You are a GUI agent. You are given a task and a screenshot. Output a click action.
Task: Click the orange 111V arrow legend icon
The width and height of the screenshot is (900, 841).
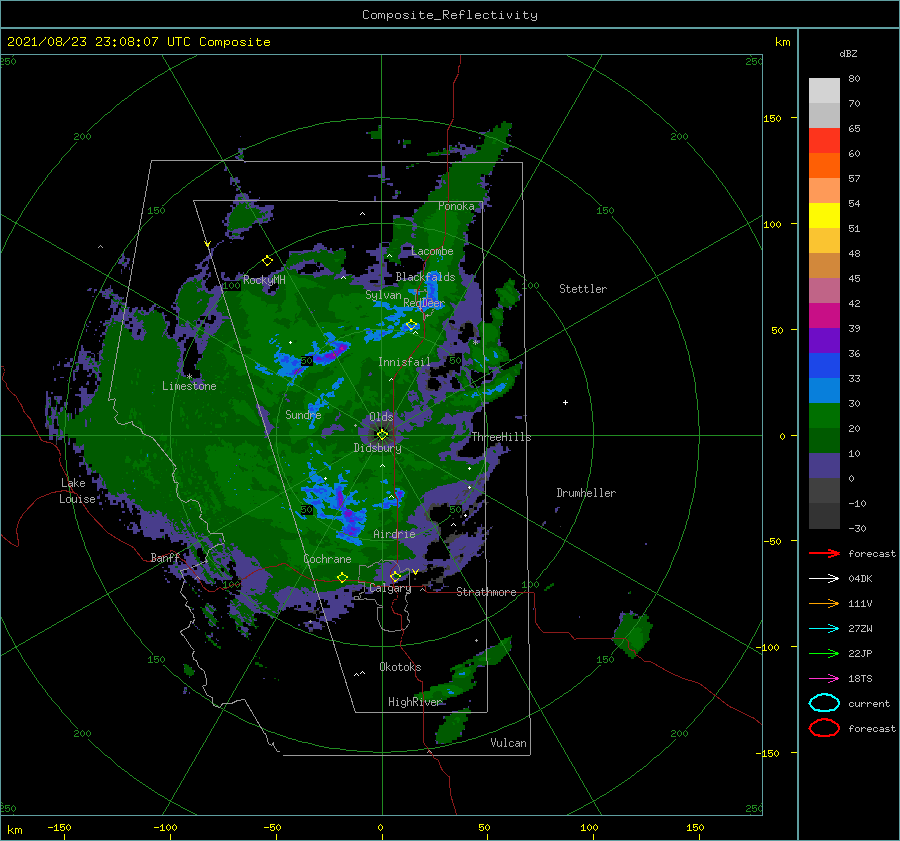[824, 603]
